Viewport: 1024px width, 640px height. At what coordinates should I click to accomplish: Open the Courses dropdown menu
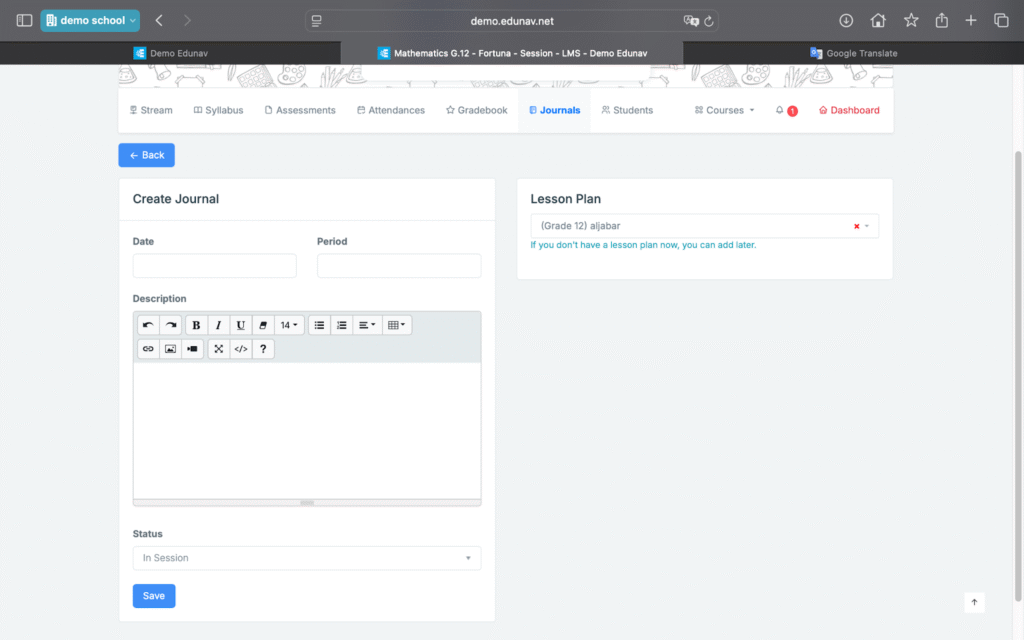coord(725,110)
